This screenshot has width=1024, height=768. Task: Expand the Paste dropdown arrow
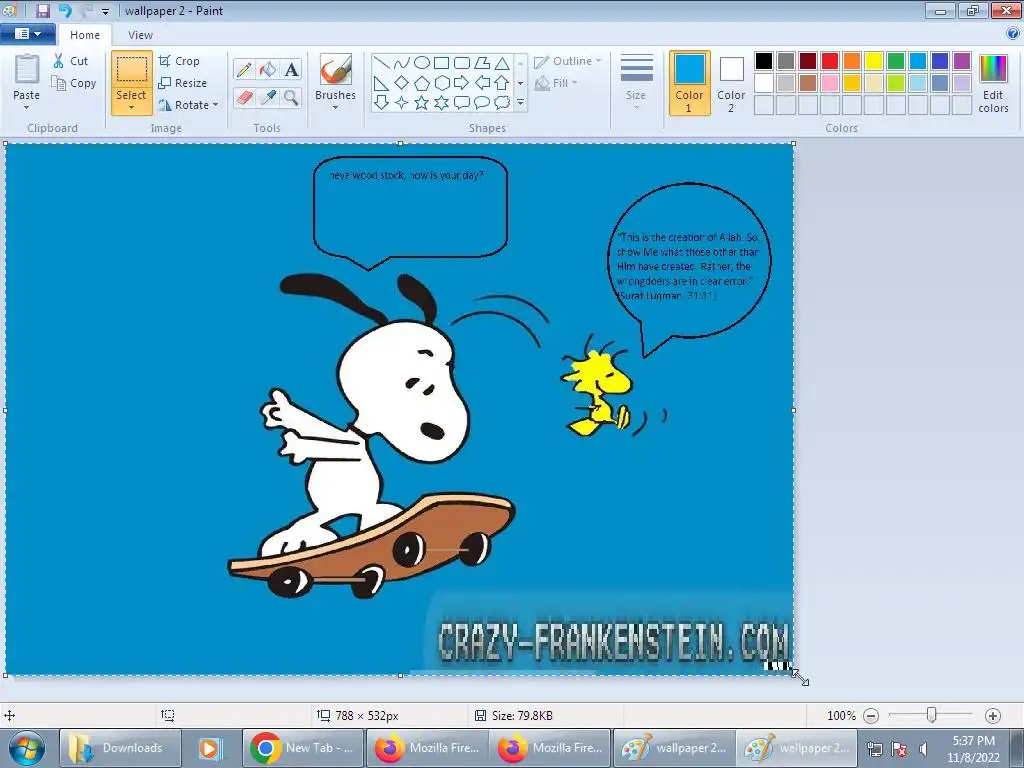click(x=27, y=108)
